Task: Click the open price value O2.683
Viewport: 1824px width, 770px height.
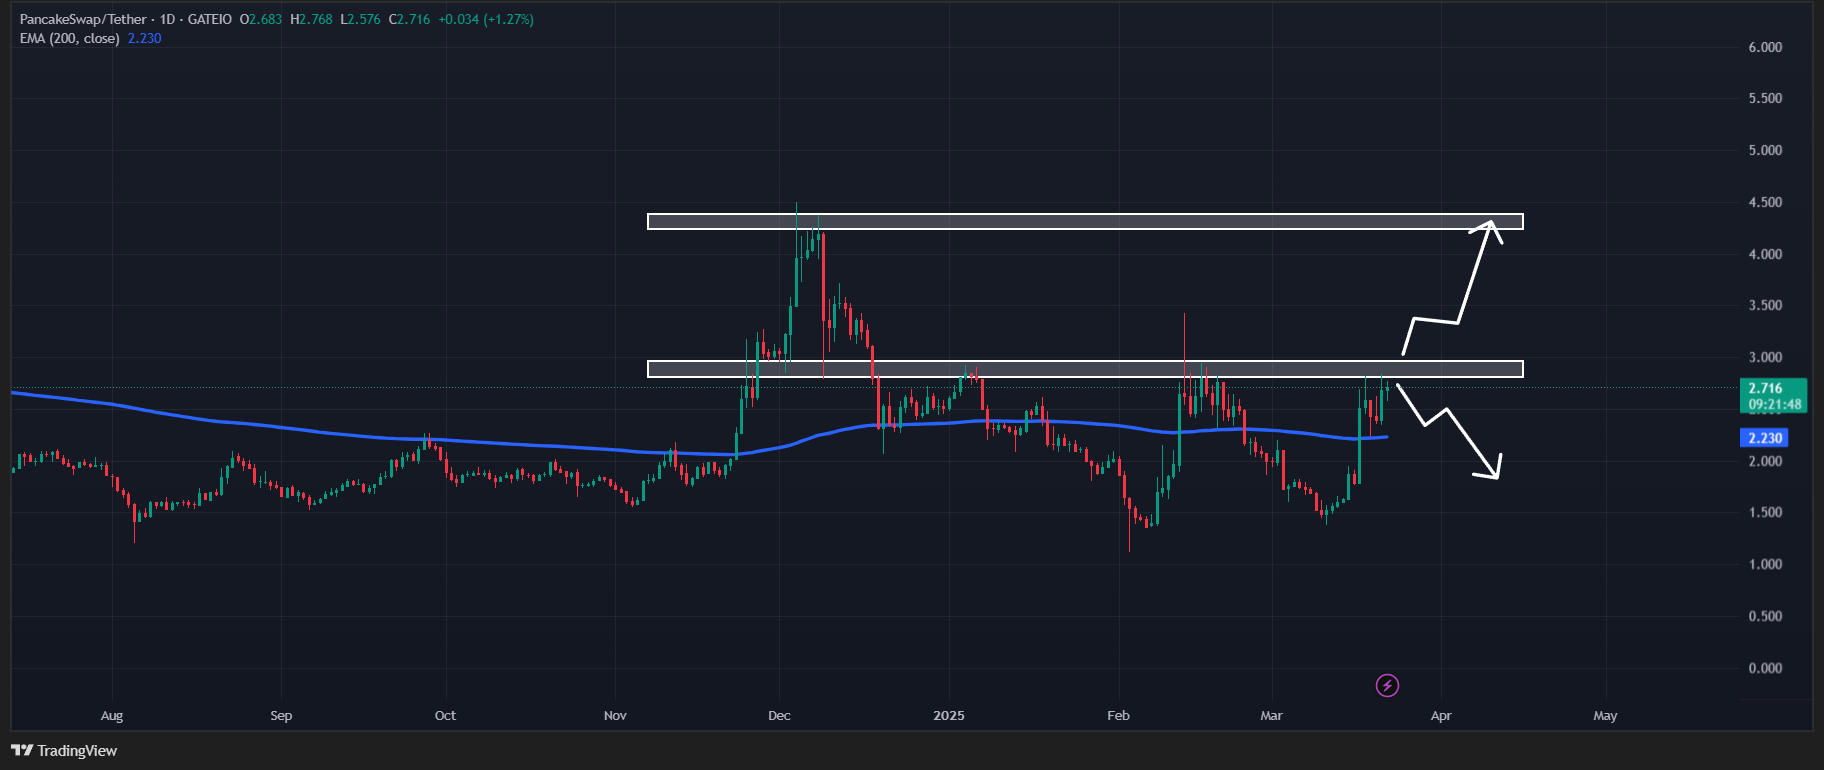Action: (261, 19)
